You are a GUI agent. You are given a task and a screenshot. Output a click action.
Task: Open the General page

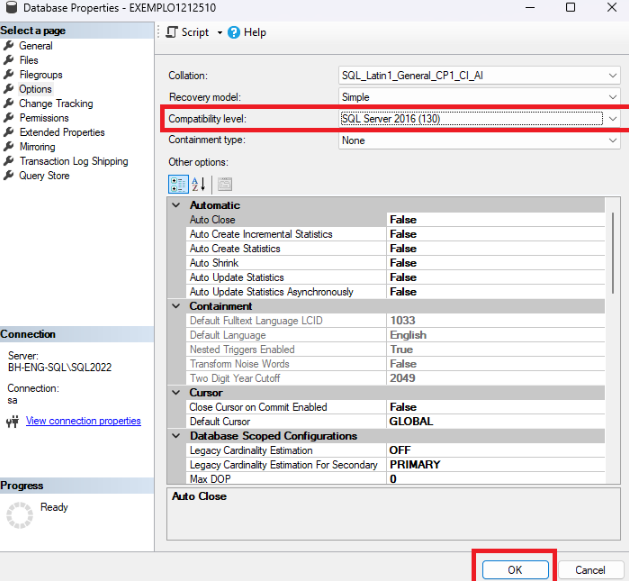[36, 46]
